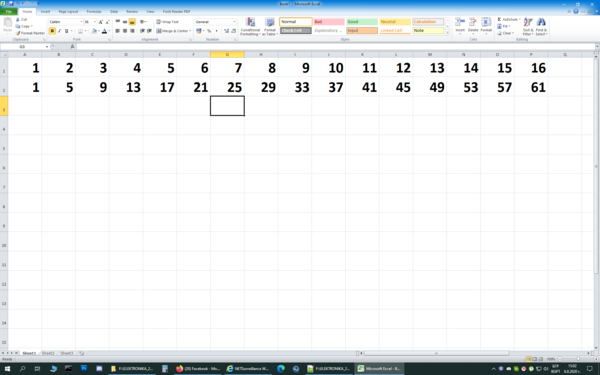The image size is (600, 375).
Task: Open the Font Color dropdown arrow
Action: (x=109, y=31)
